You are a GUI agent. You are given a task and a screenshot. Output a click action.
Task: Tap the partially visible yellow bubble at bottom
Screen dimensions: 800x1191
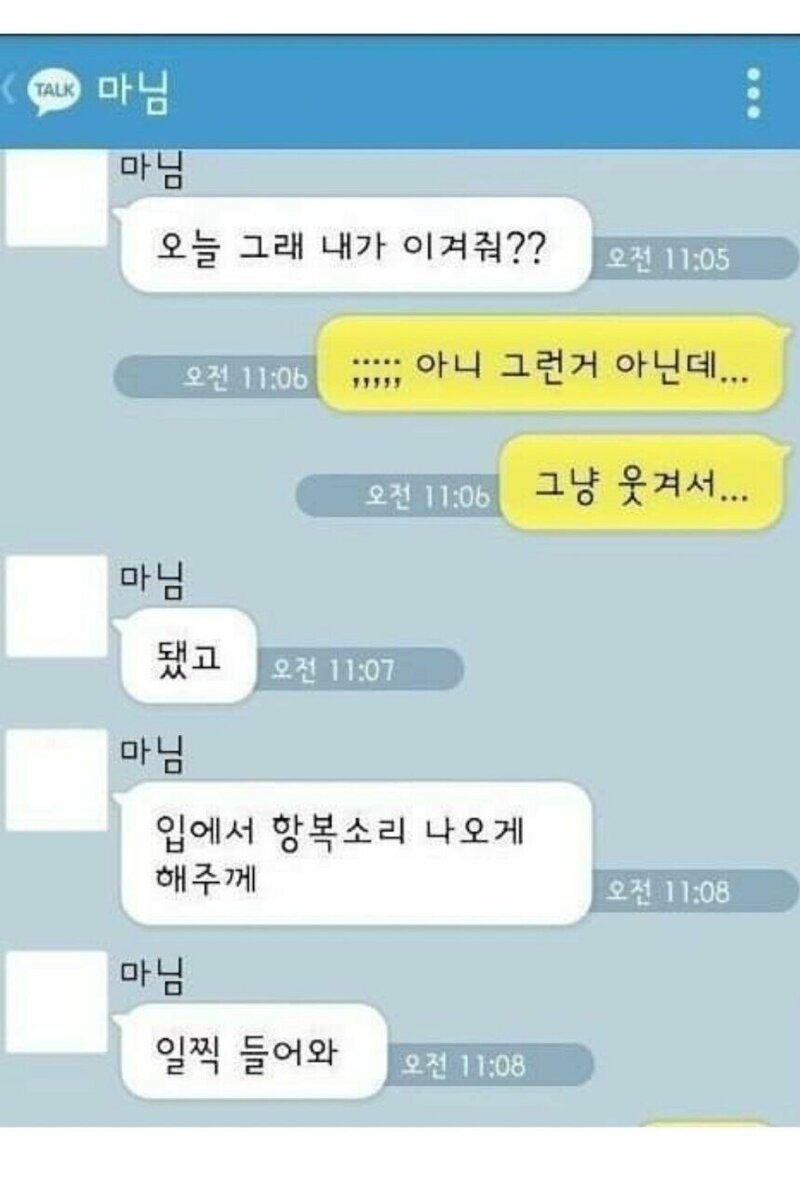click(x=707, y=1122)
